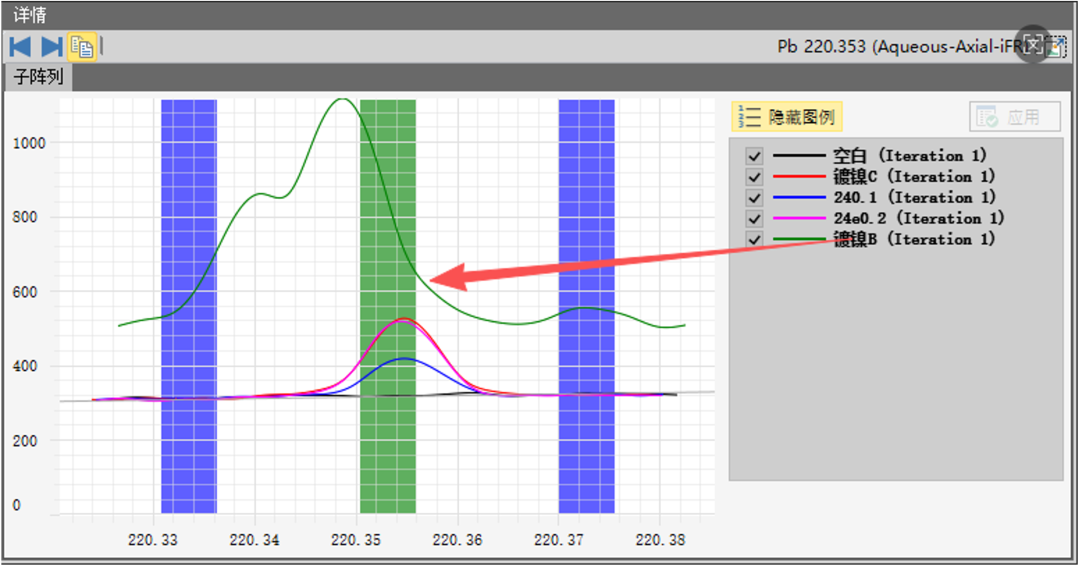The height and width of the screenshot is (566, 1080).
Task: Switch to the 子阵列 tab
Action: click(38, 77)
